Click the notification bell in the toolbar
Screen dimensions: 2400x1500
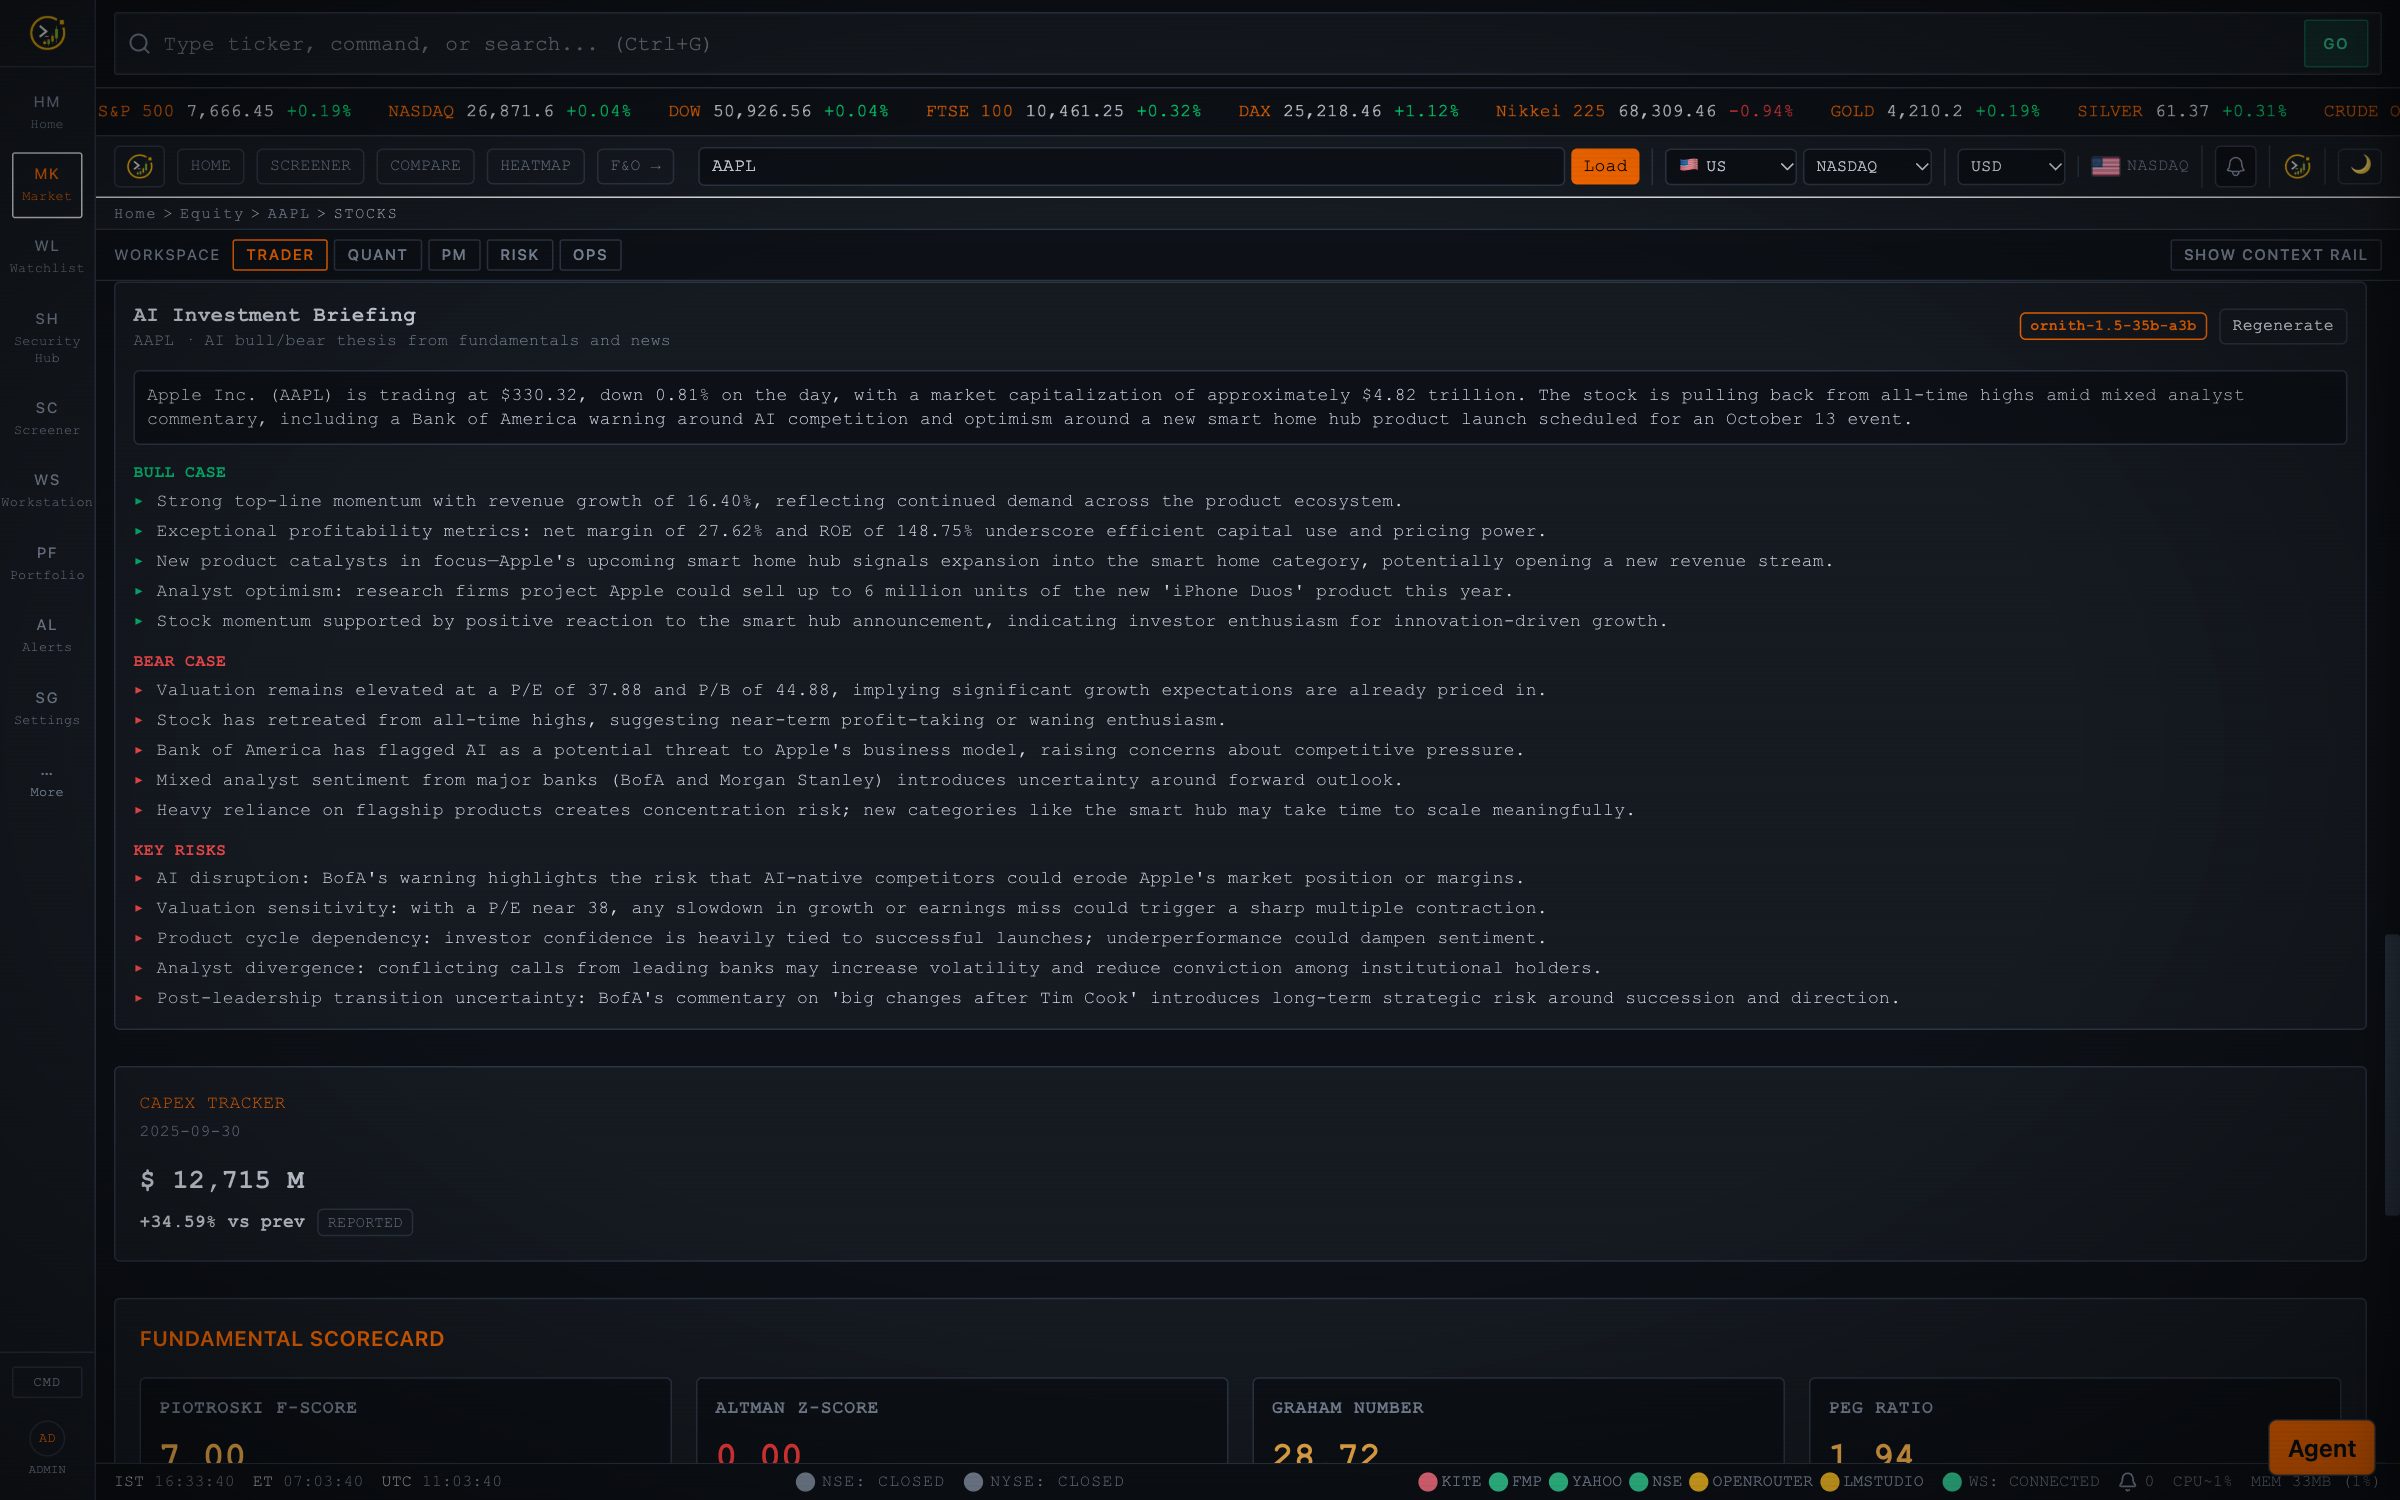(2235, 166)
